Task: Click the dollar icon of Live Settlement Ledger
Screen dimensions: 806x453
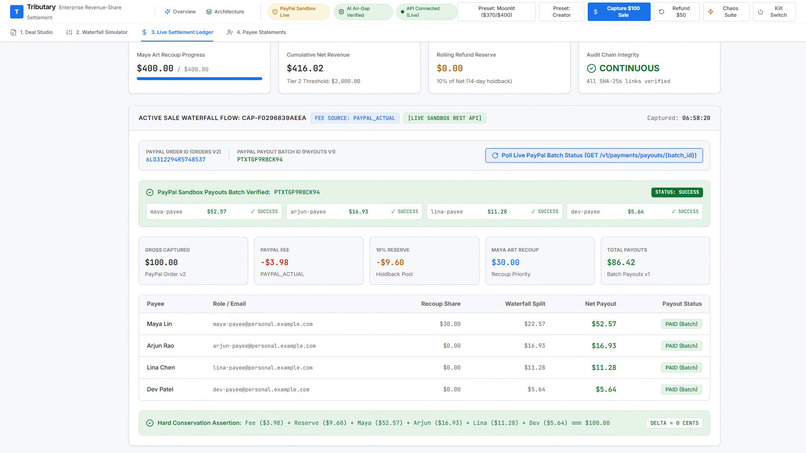Action: (x=144, y=32)
